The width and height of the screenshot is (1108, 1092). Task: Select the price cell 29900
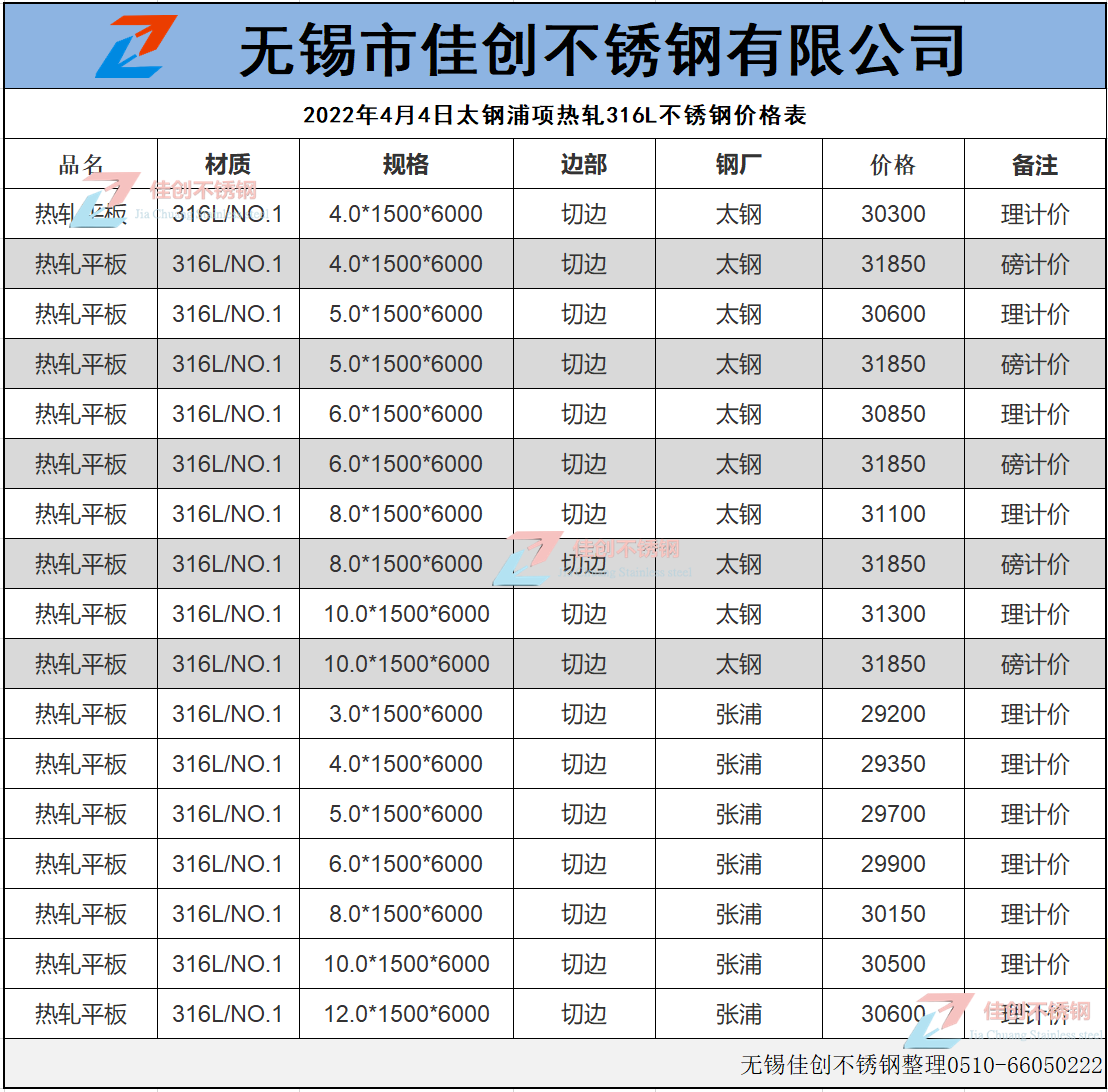[893, 864]
